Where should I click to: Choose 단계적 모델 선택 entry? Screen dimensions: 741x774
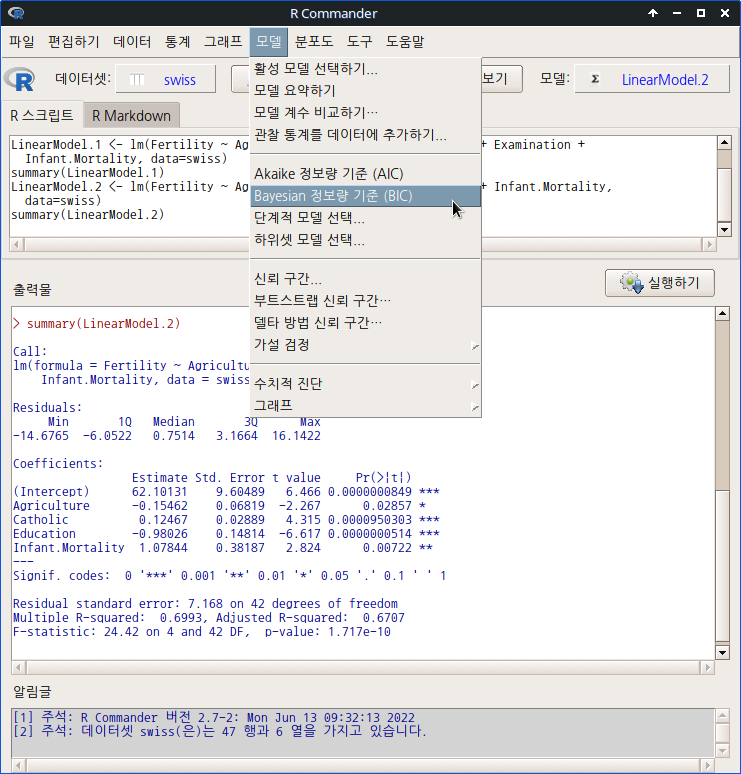[365, 218]
